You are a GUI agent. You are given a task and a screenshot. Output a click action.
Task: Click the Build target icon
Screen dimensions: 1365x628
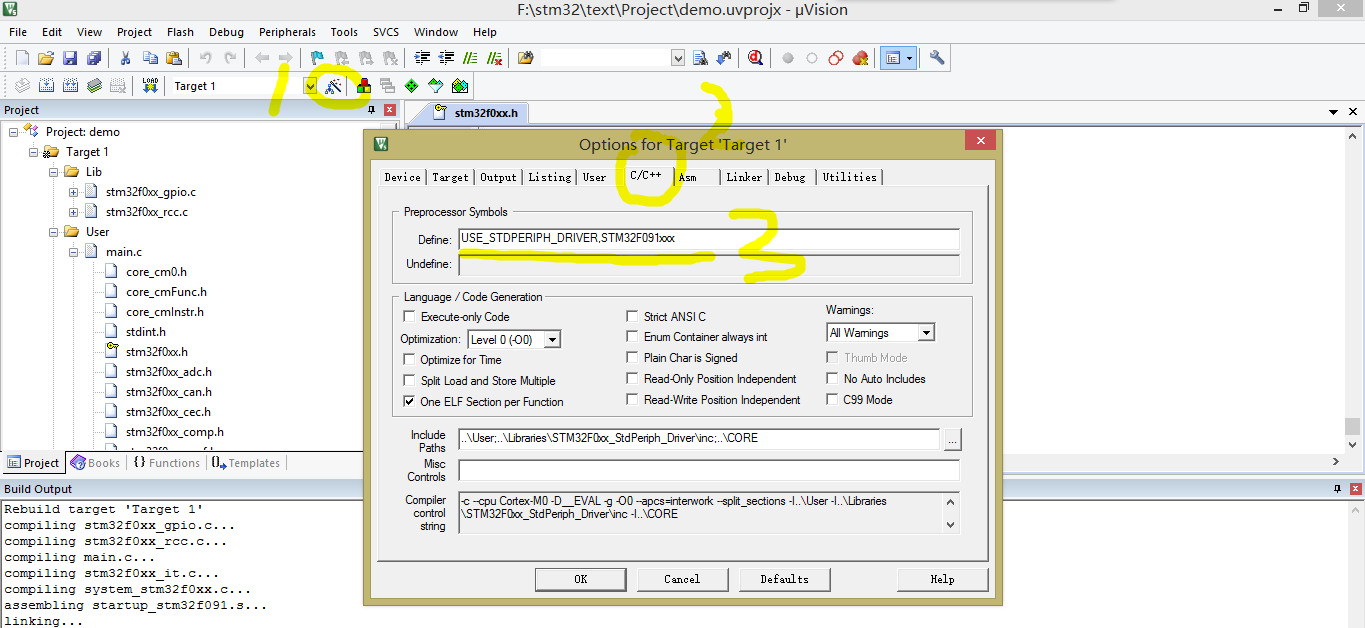[x=46, y=86]
